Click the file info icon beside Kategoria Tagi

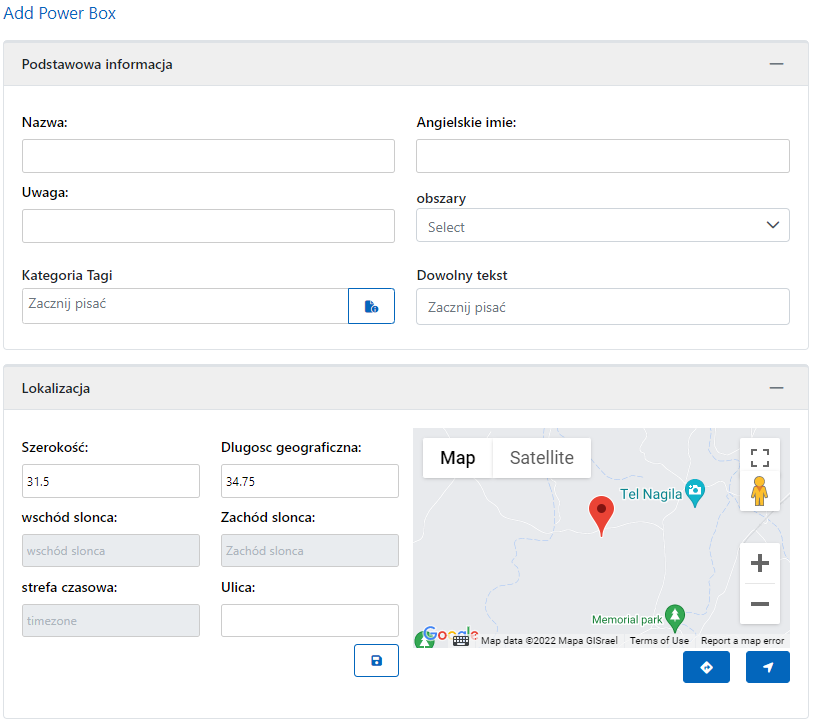point(371,306)
